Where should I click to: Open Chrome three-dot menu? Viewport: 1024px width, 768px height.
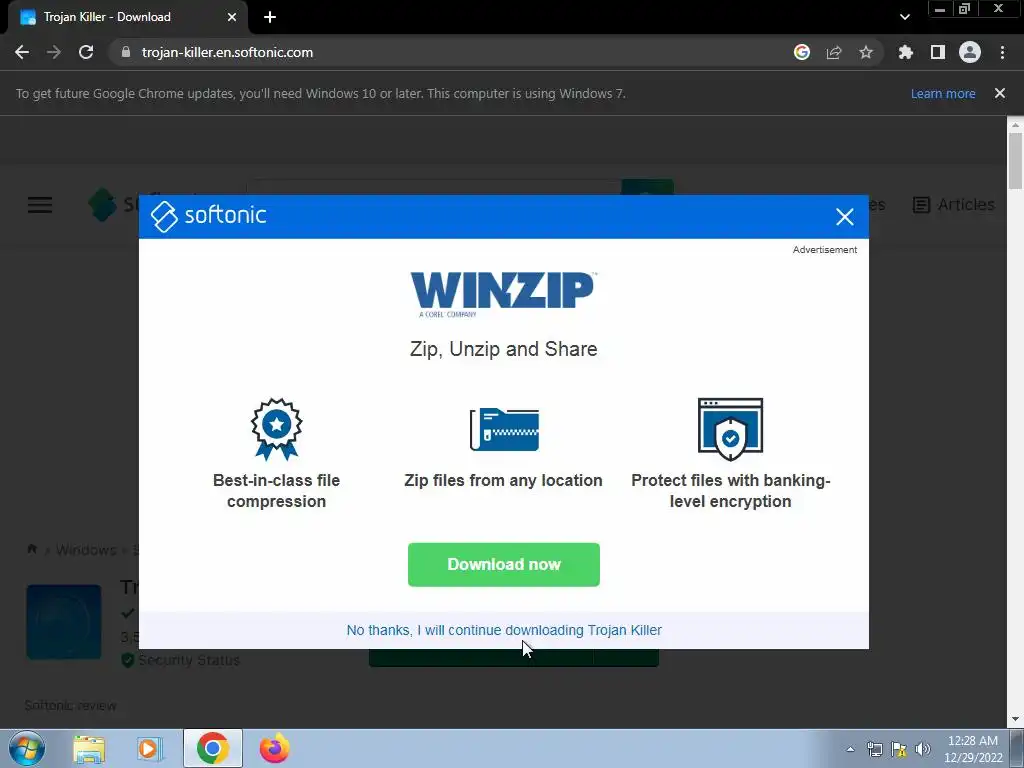click(1002, 52)
